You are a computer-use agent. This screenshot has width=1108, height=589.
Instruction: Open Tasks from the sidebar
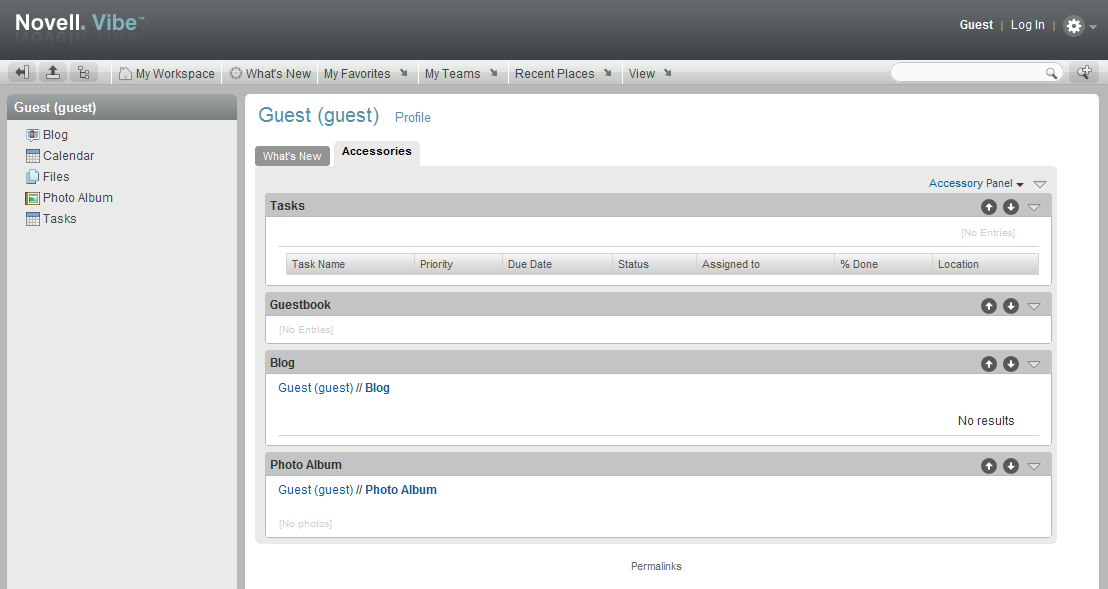[x=58, y=218]
